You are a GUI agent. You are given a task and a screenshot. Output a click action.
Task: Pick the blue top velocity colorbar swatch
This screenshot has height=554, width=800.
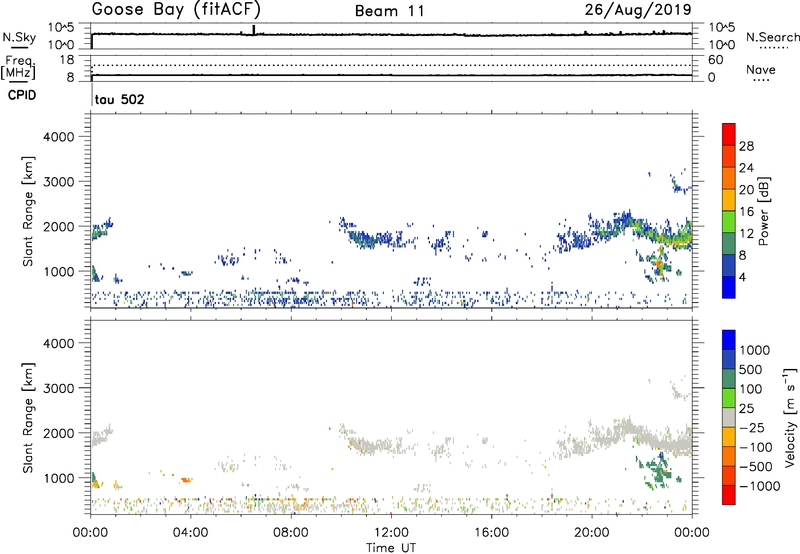point(729,340)
